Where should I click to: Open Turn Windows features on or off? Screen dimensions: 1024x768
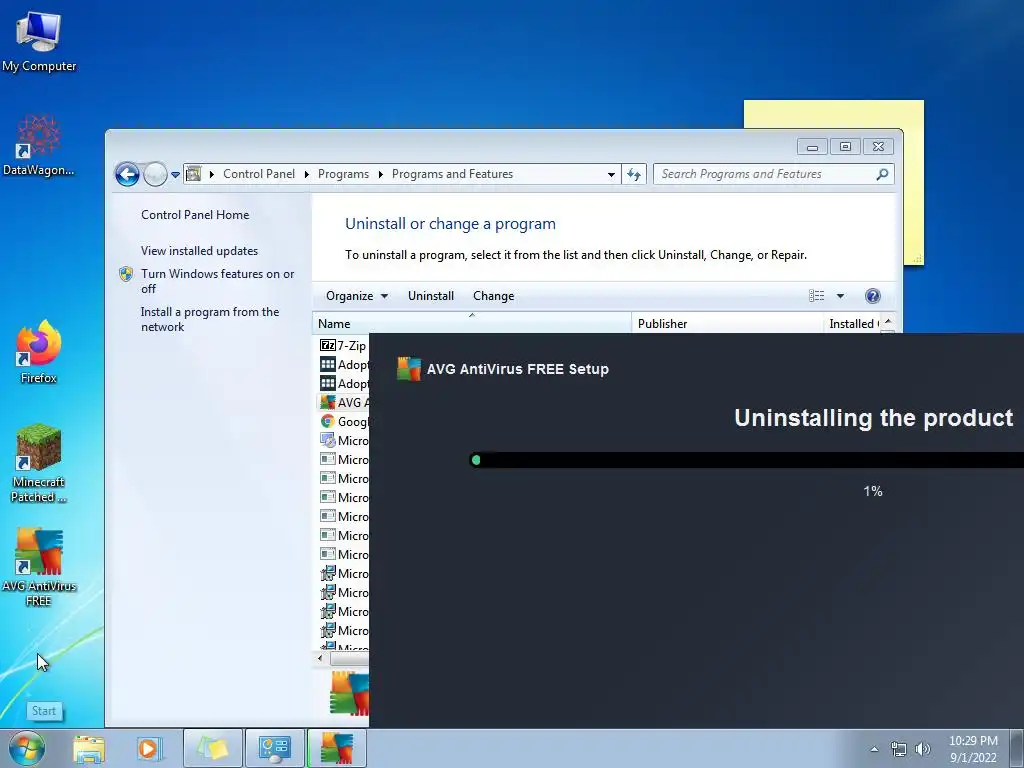(x=217, y=281)
